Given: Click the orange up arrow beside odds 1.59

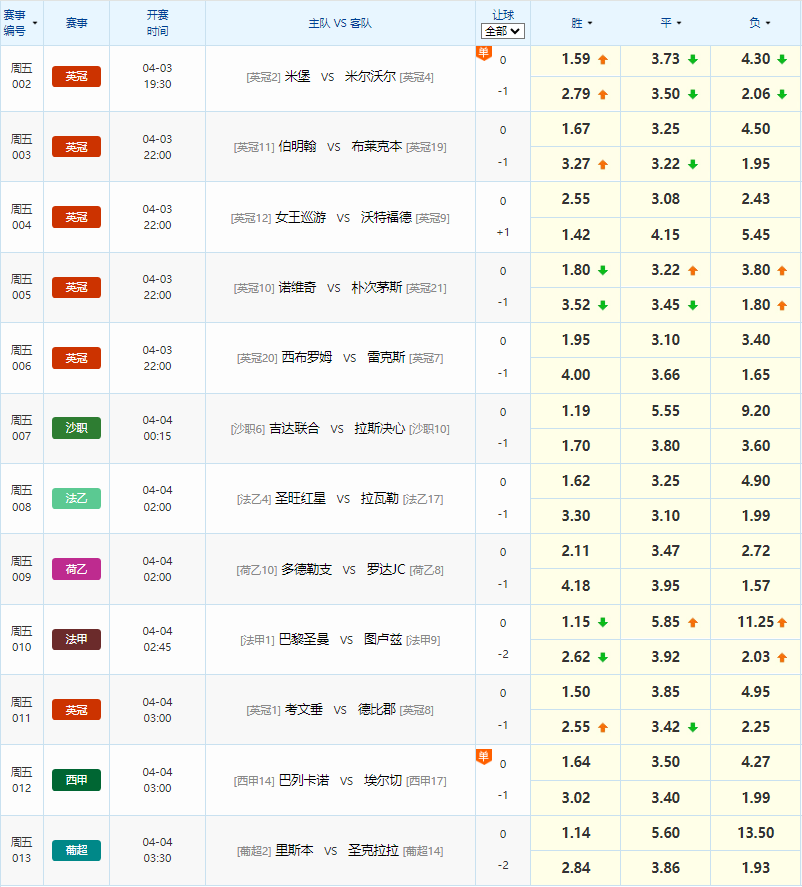Looking at the screenshot, I should [x=601, y=60].
